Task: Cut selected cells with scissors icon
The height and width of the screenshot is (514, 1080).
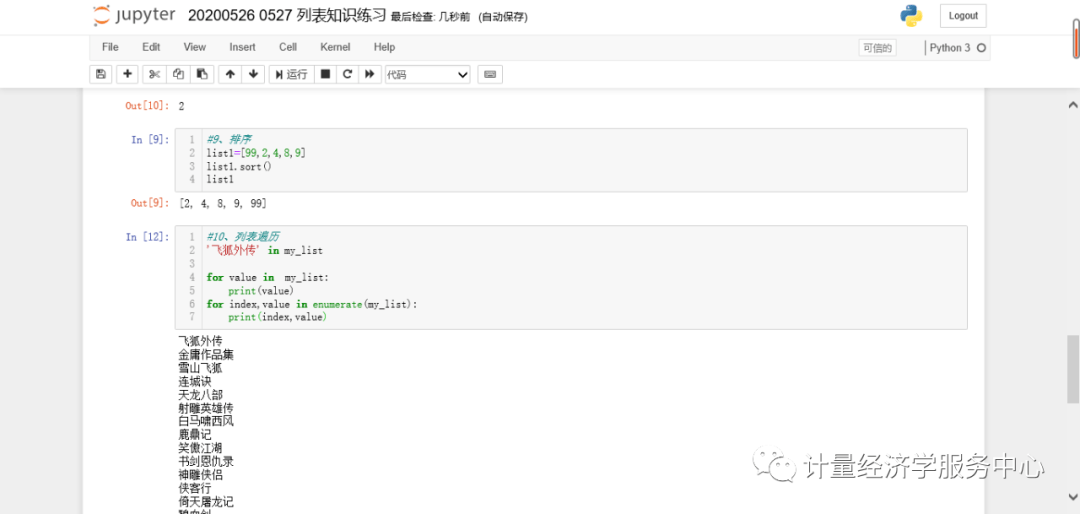Action: (154, 74)
